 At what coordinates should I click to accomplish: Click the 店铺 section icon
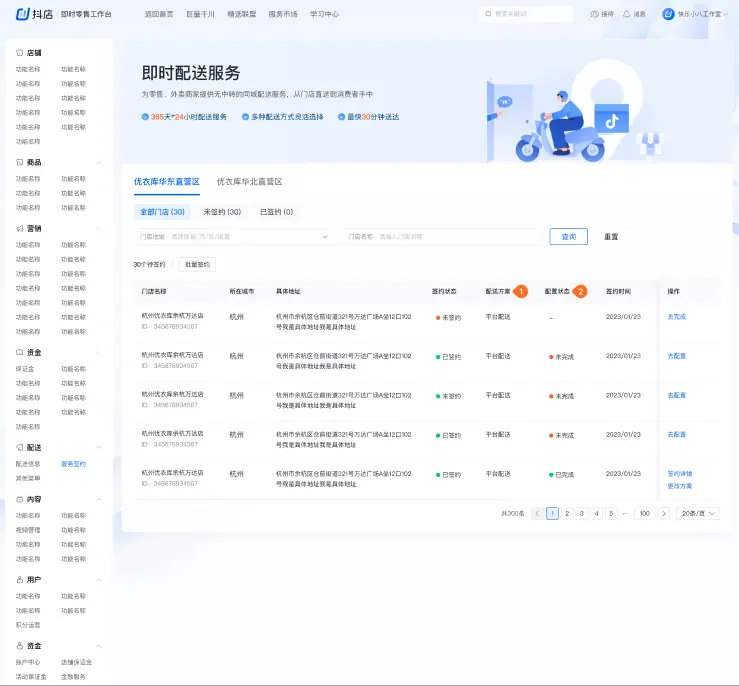pyautogui.click(x=19, y=53)
